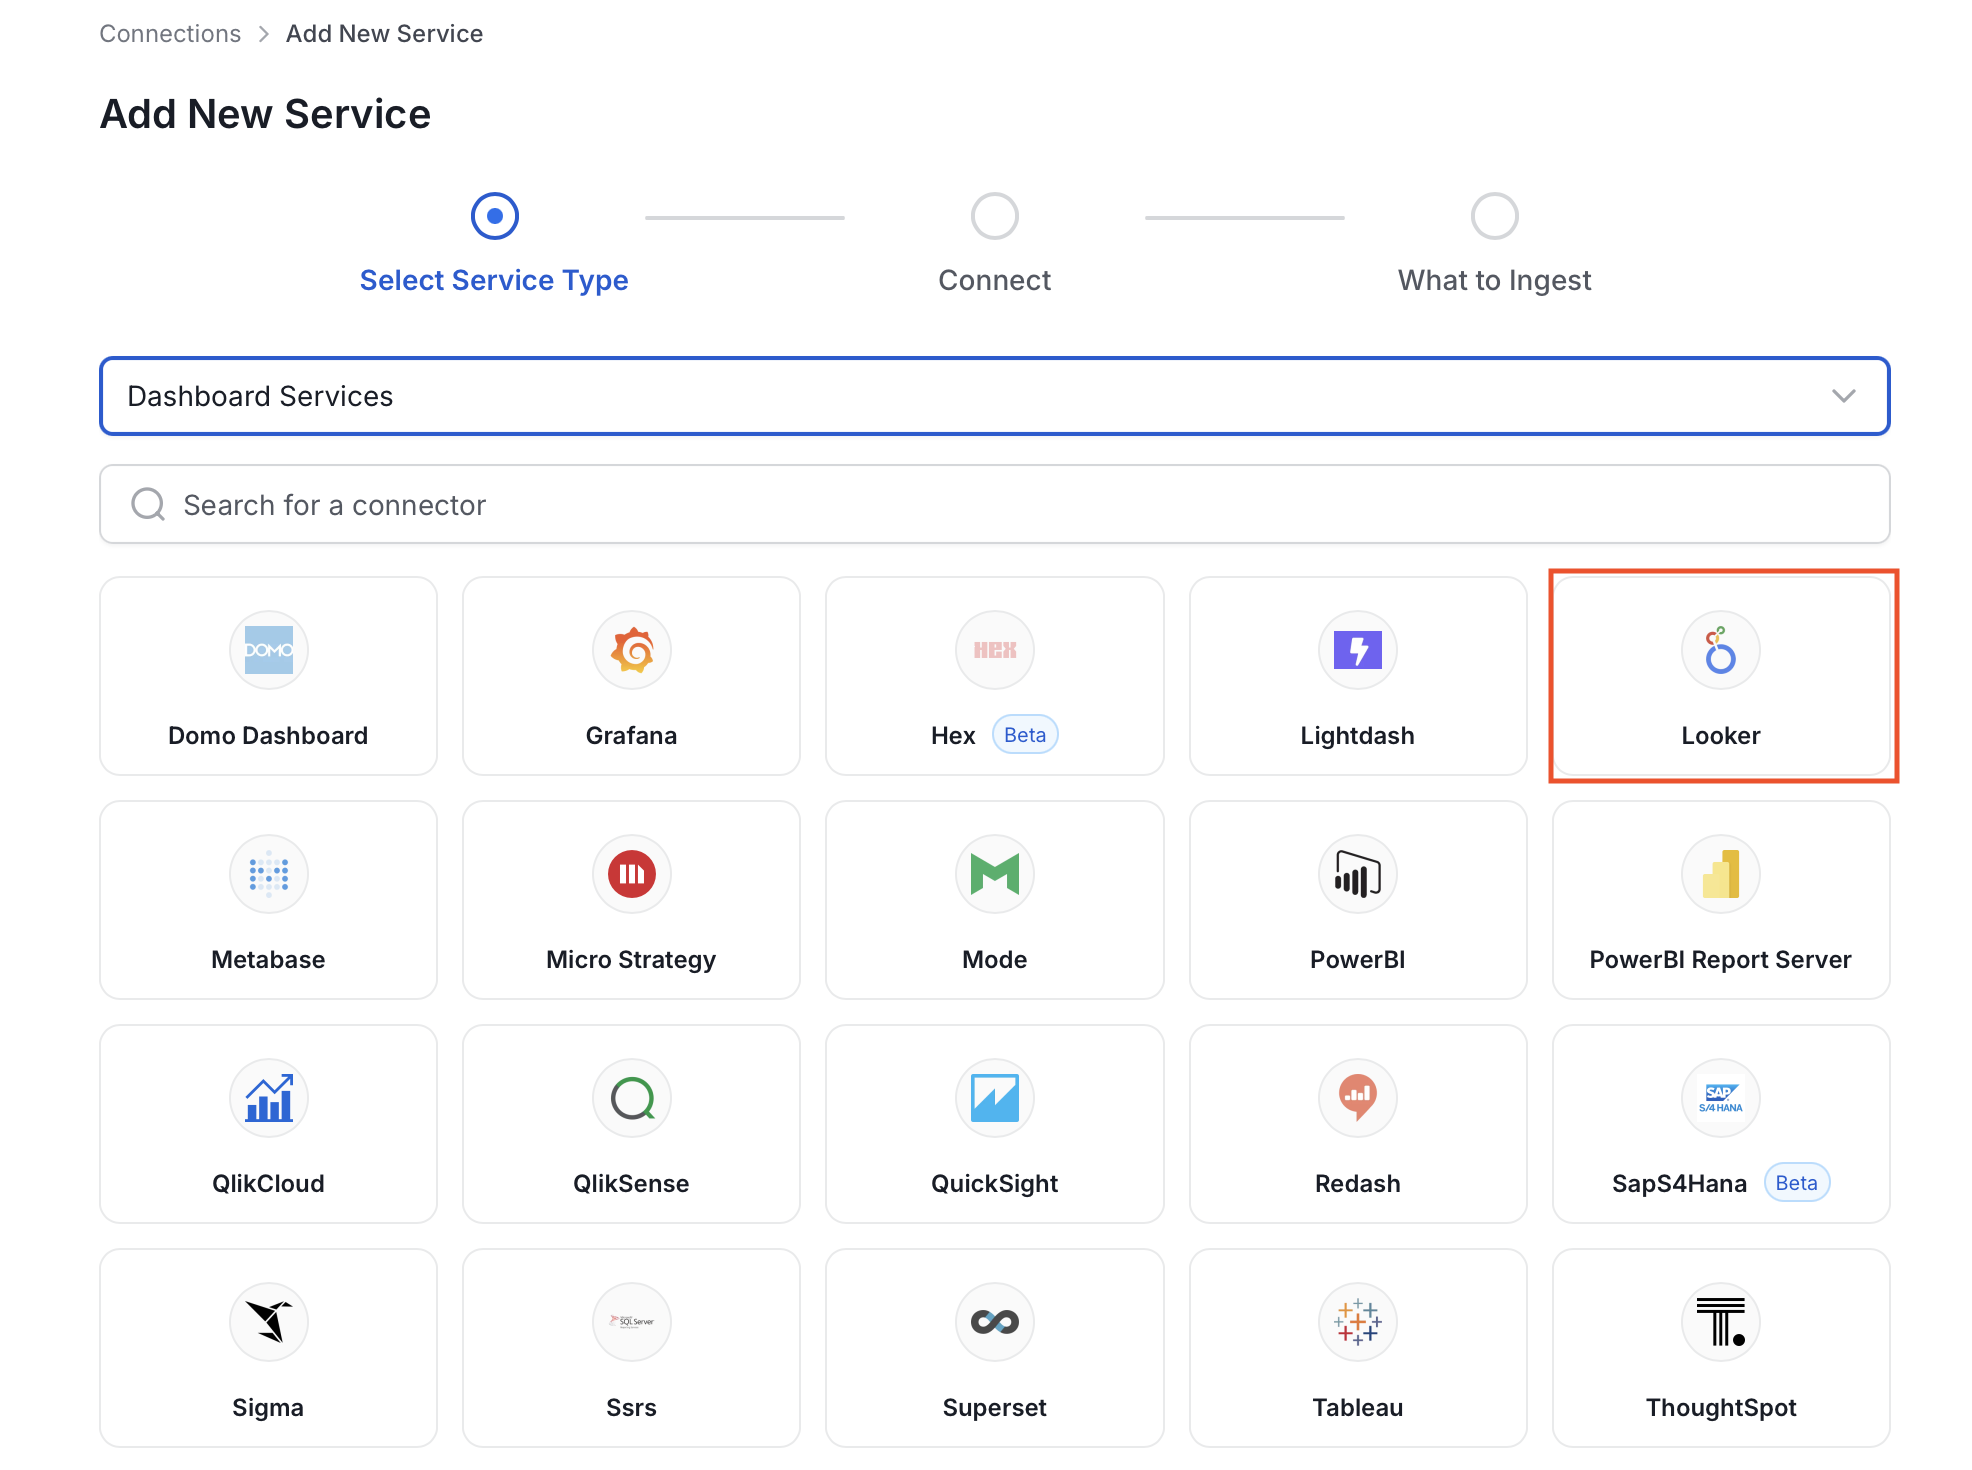1972x1470 pixels.
Task: Click the Tableau card label
Action: pos(1357,1408)
